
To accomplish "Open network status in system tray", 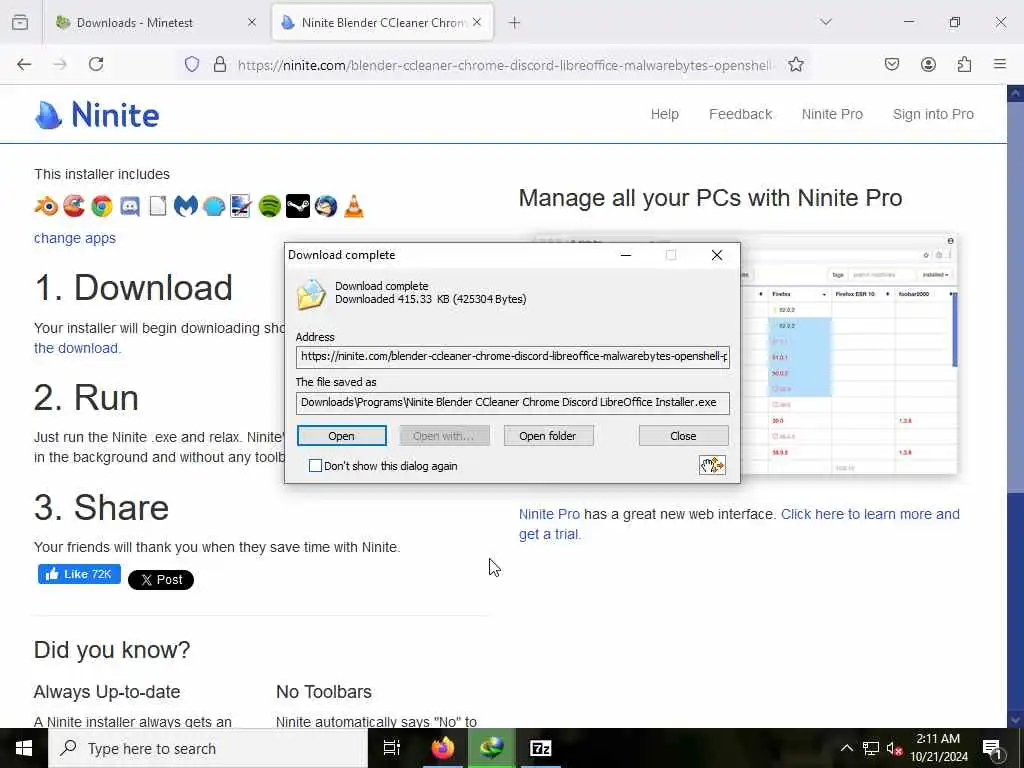I will point(871,748).
